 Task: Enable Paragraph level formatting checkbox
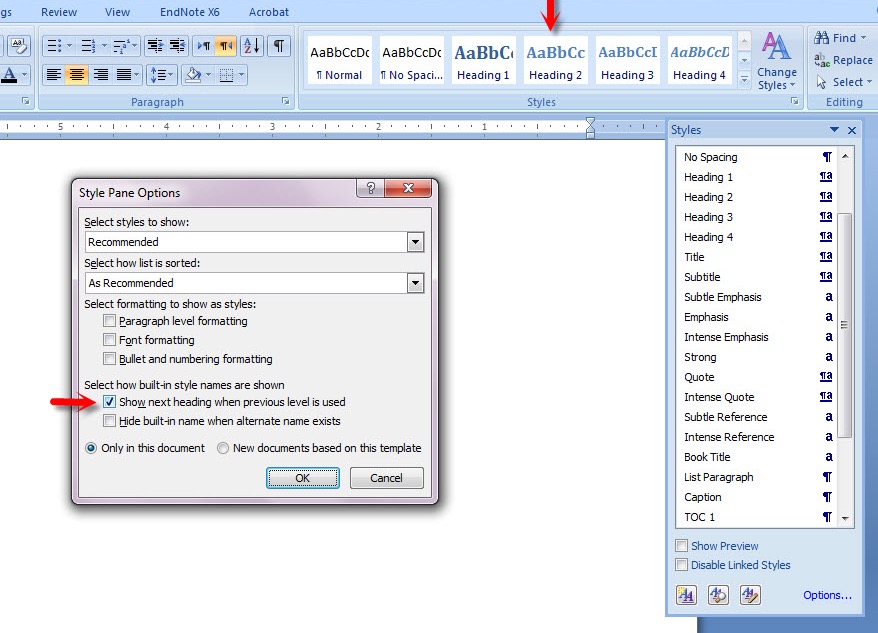coord(110,321)
